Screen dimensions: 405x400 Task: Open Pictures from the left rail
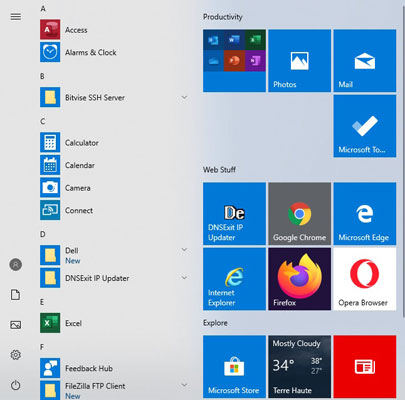coord(15,325)
